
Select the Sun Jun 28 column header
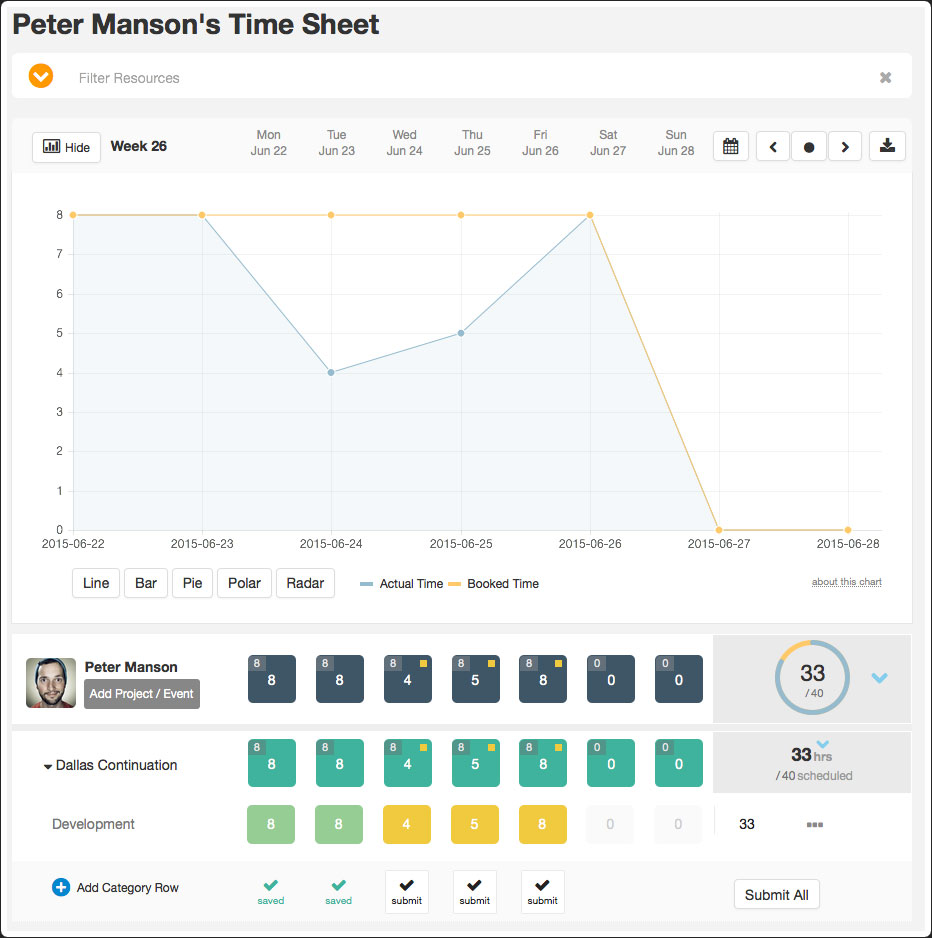point(676,143)
